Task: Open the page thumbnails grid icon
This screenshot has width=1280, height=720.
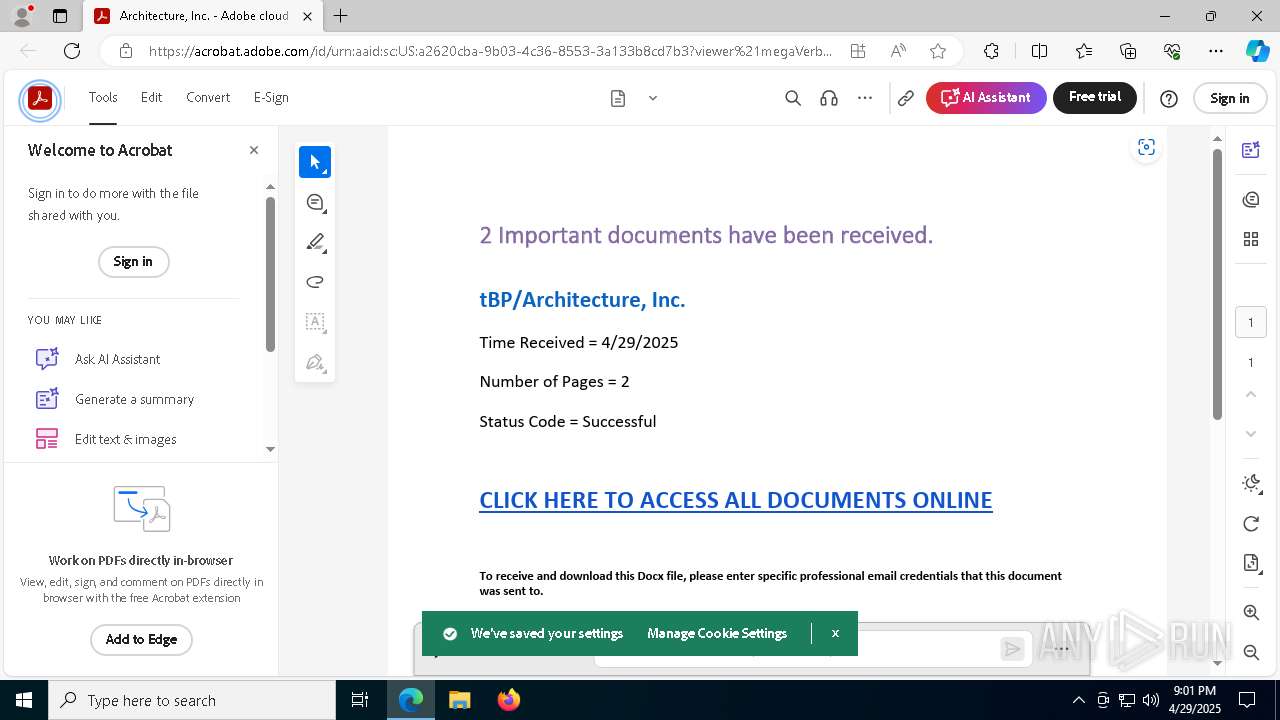Action: (x=1251, y=239)
